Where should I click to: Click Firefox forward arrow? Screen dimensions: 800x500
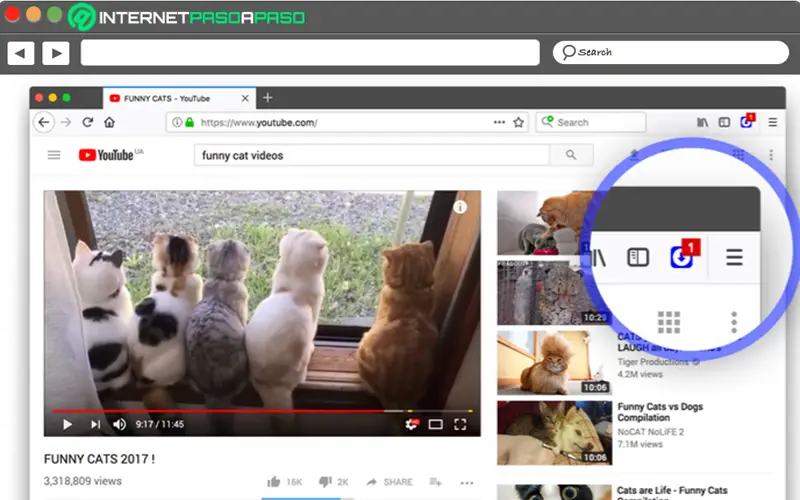coord(66,122)
